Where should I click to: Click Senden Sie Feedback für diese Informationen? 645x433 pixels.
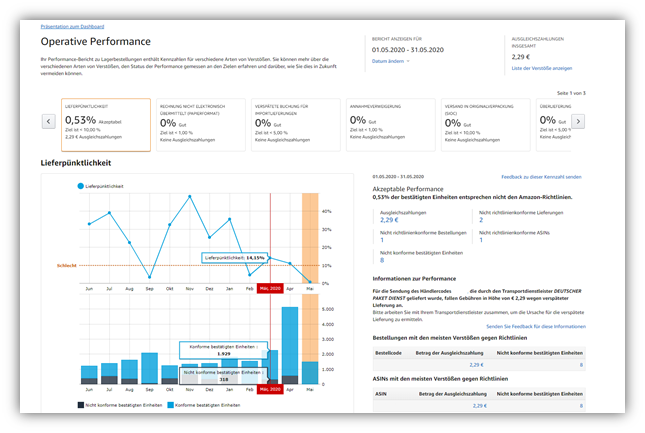[x=536, y=326]
